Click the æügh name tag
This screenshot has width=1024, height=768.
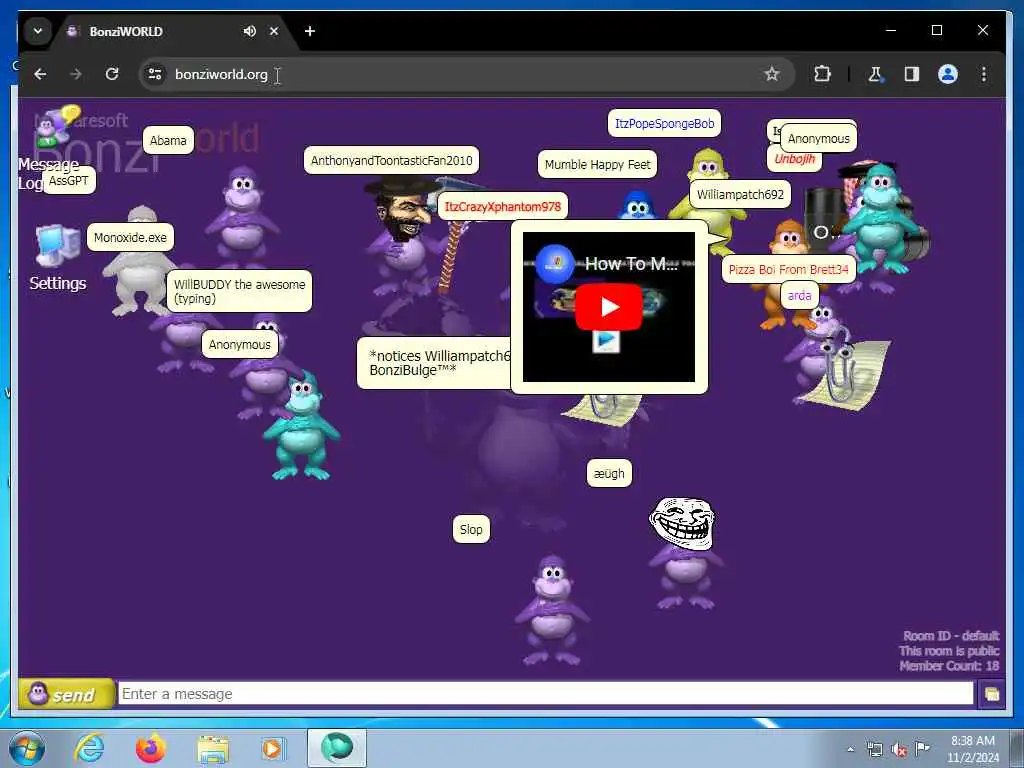click(609, 474)
